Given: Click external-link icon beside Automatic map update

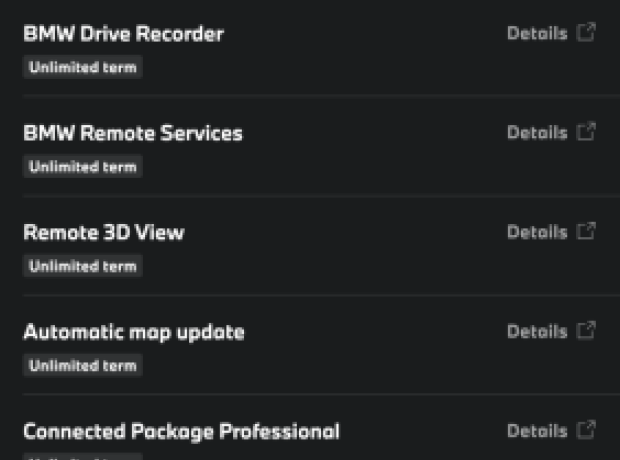Looking at the screenshot, I should [586, 331].
